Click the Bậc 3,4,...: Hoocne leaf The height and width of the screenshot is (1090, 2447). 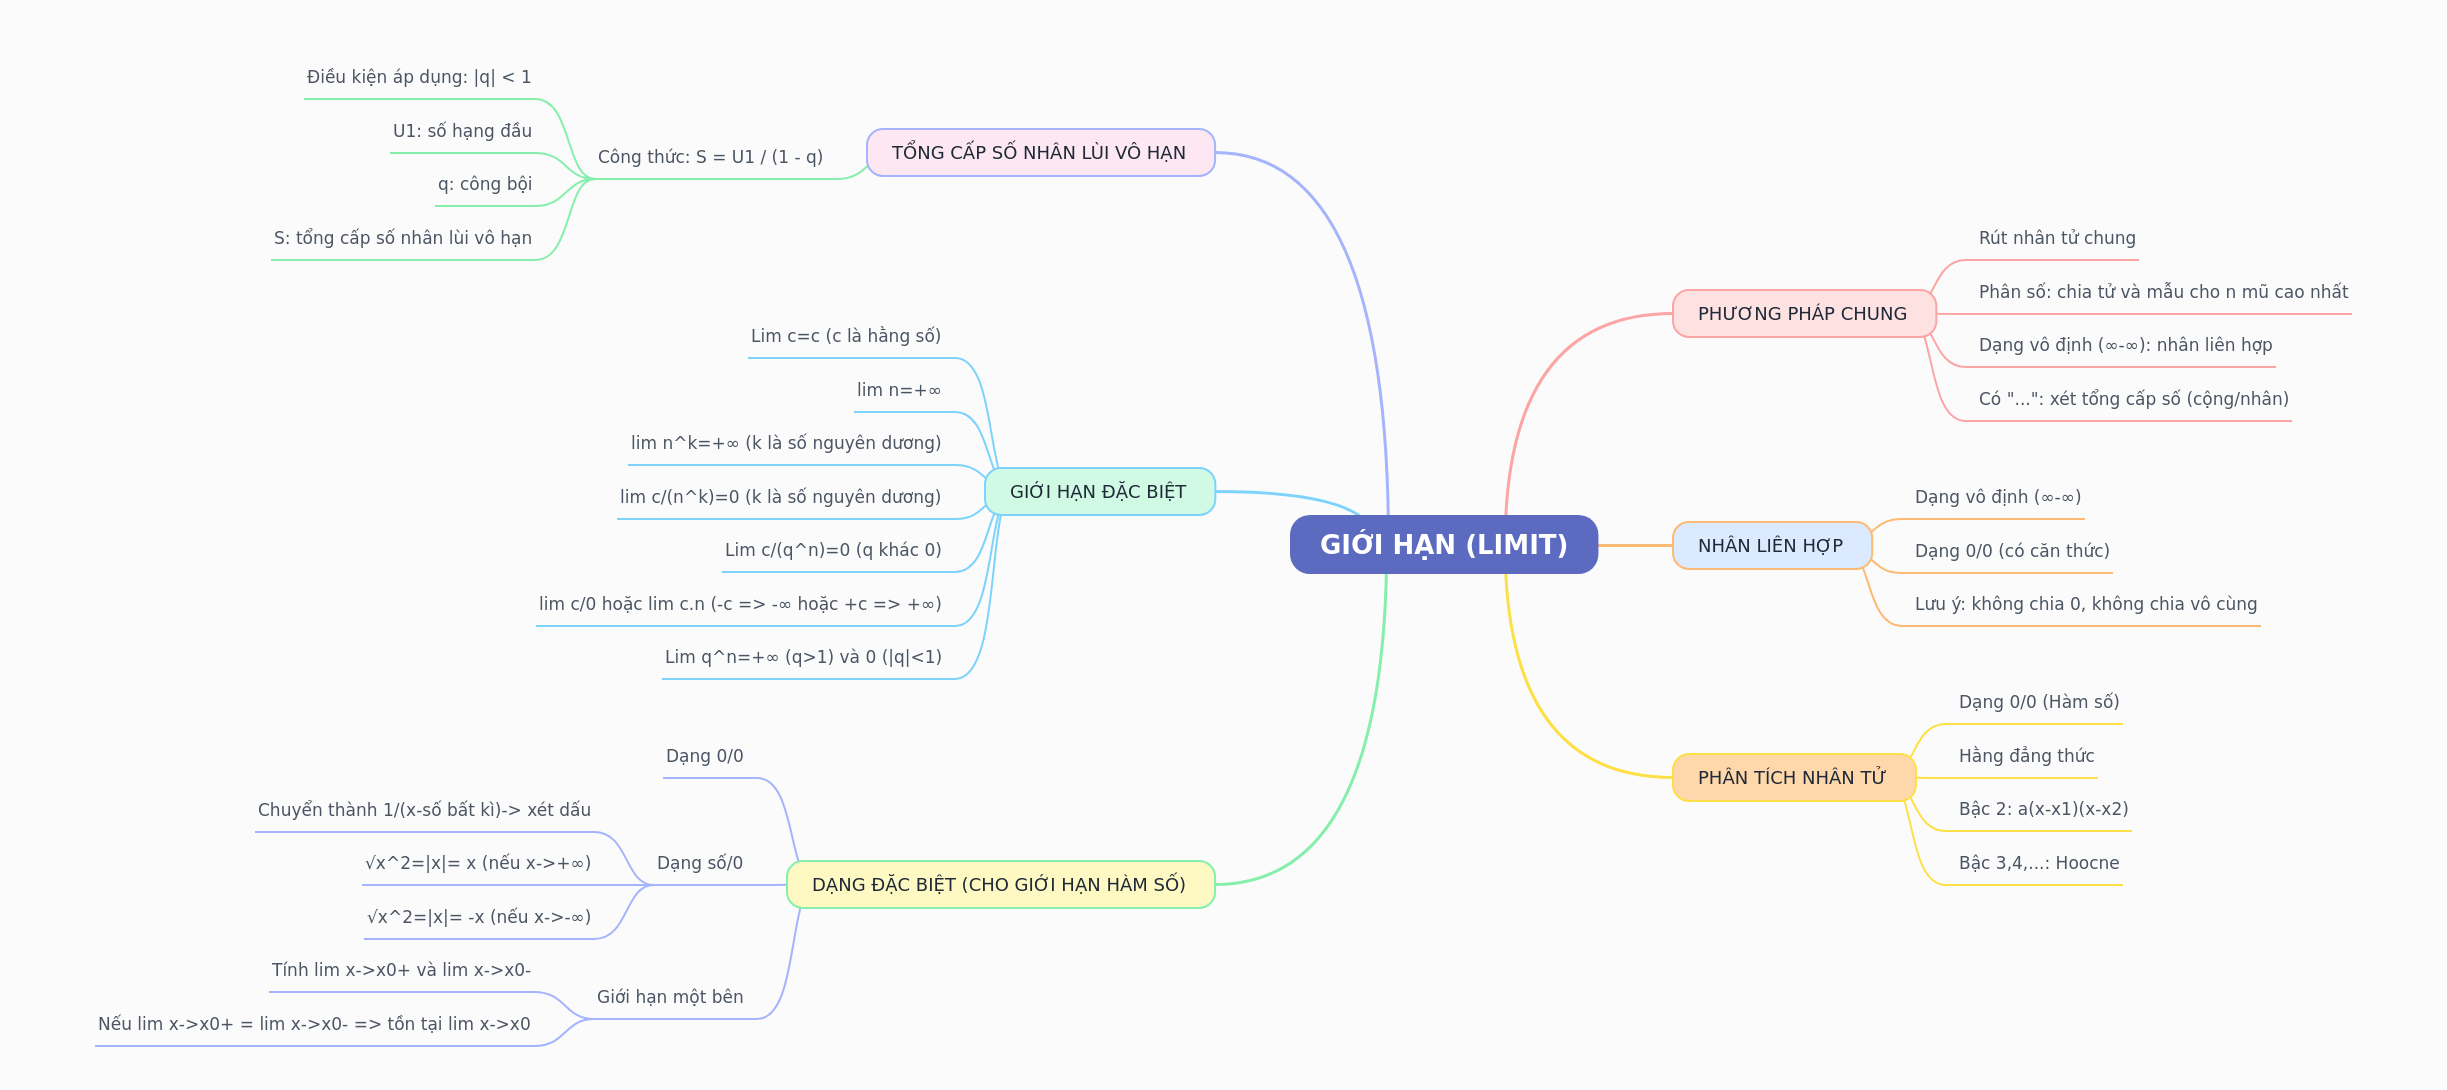(x=2039, y=863)
